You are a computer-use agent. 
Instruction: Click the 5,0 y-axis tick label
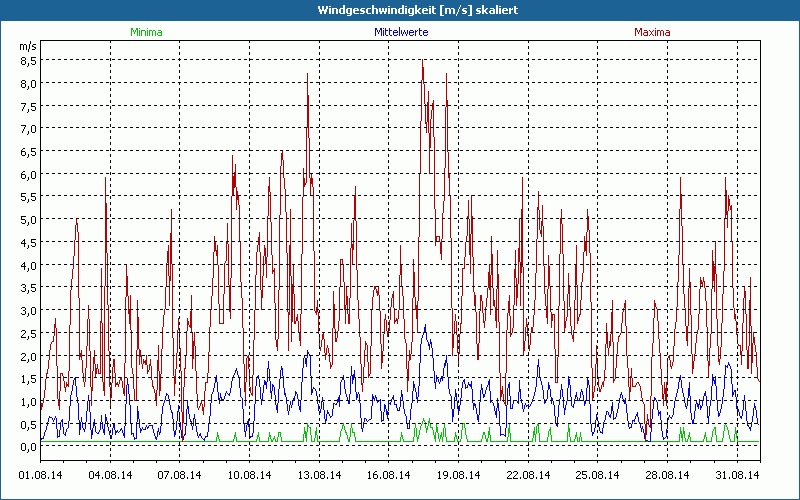coord(30,220)
